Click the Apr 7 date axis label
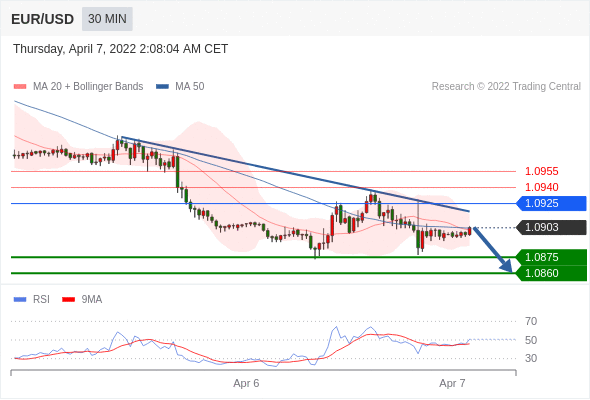Screen dimensions: 590x400 point(452,383)
